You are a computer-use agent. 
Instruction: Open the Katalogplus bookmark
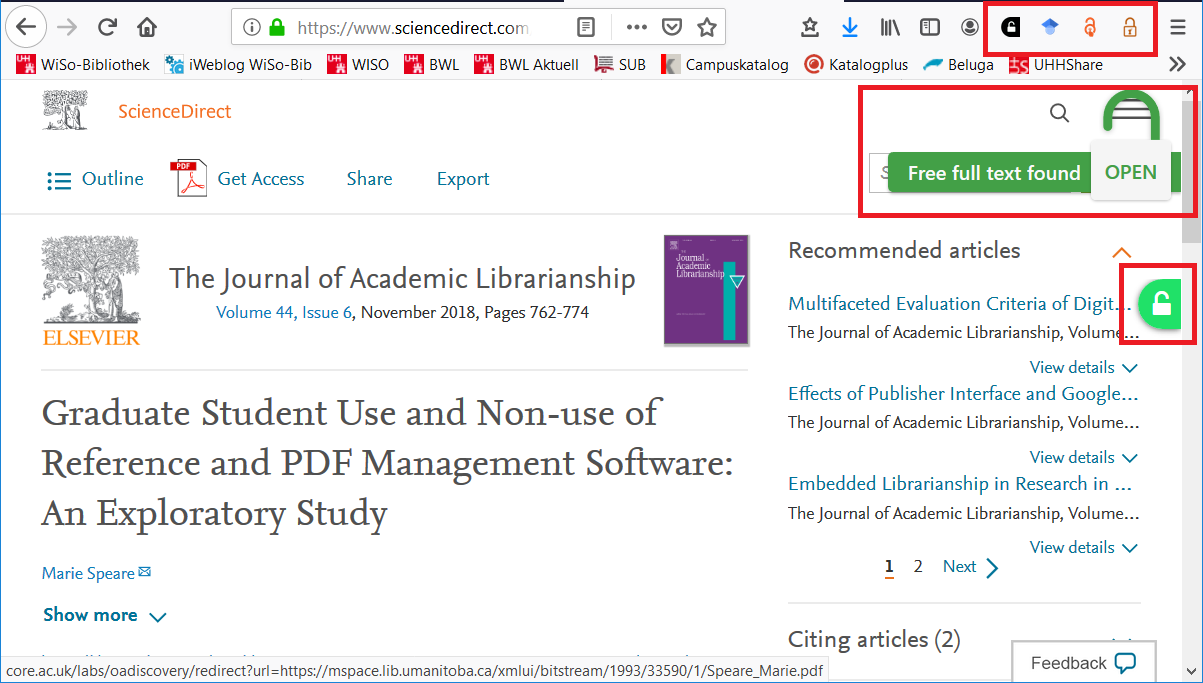[856, 65]
